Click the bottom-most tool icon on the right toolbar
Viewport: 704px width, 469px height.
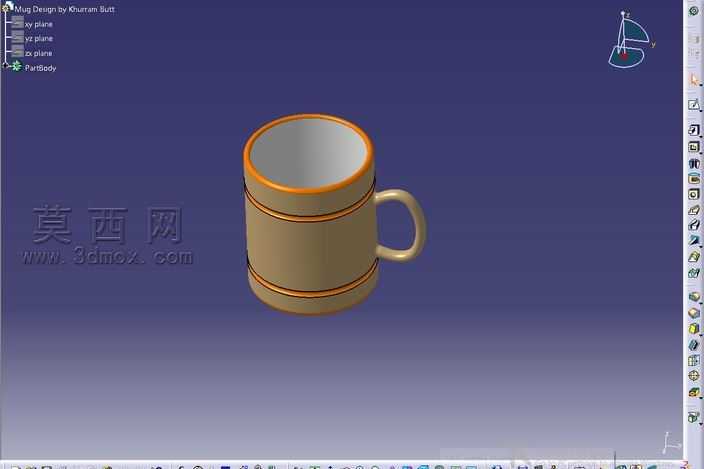[x=694, y=417]
